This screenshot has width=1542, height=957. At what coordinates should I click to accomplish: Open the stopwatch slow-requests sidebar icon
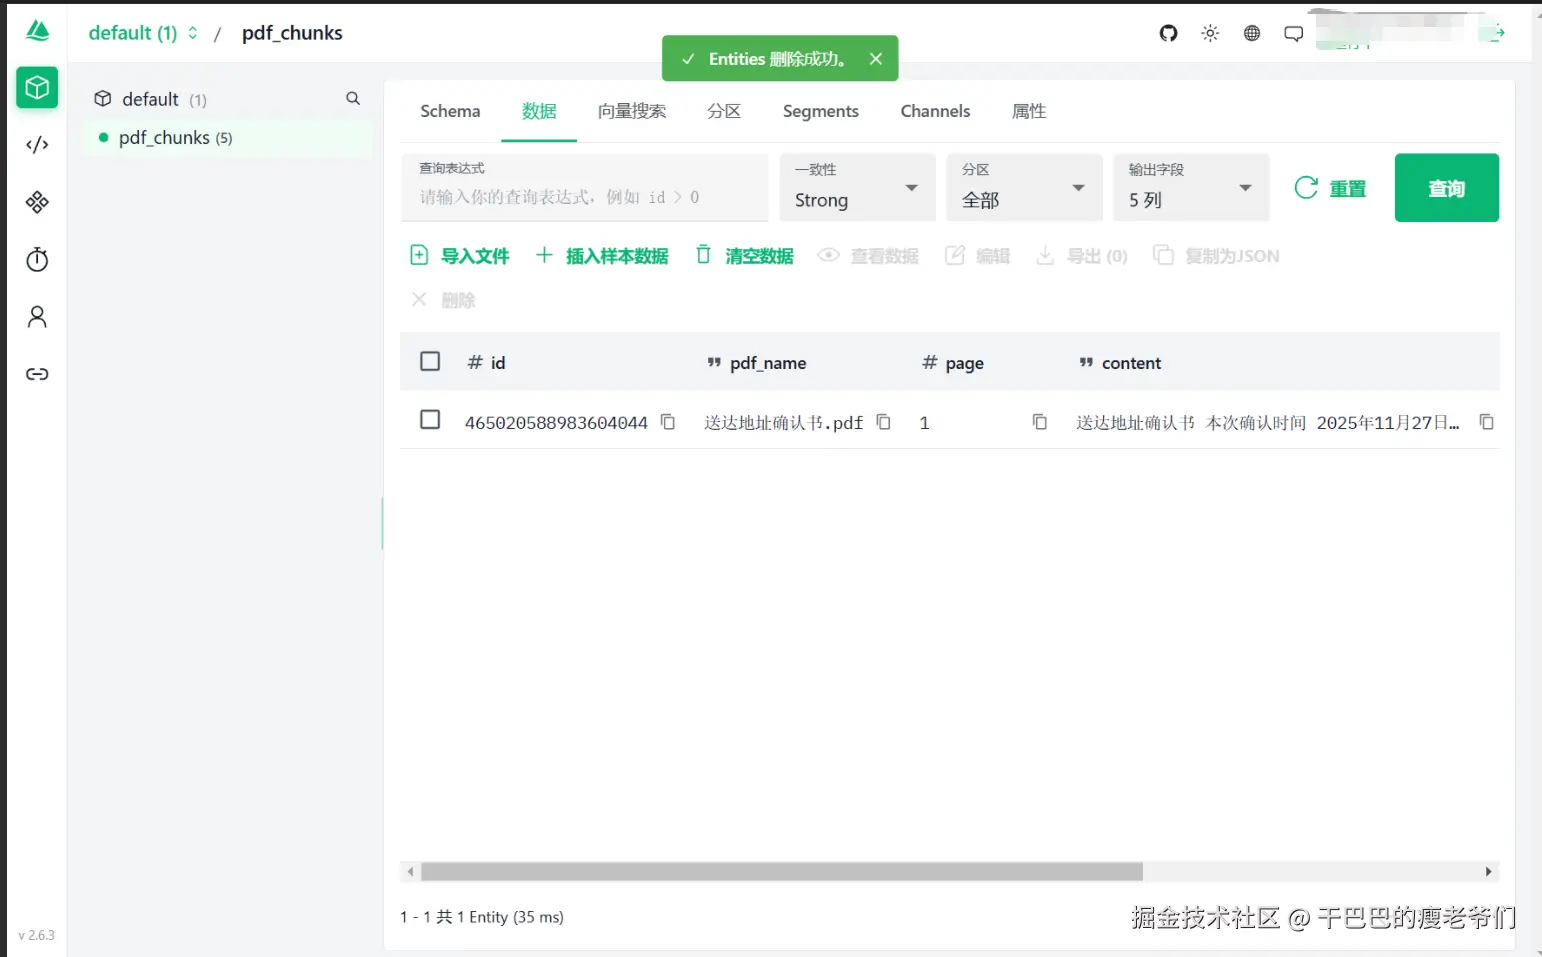point(37,260)
